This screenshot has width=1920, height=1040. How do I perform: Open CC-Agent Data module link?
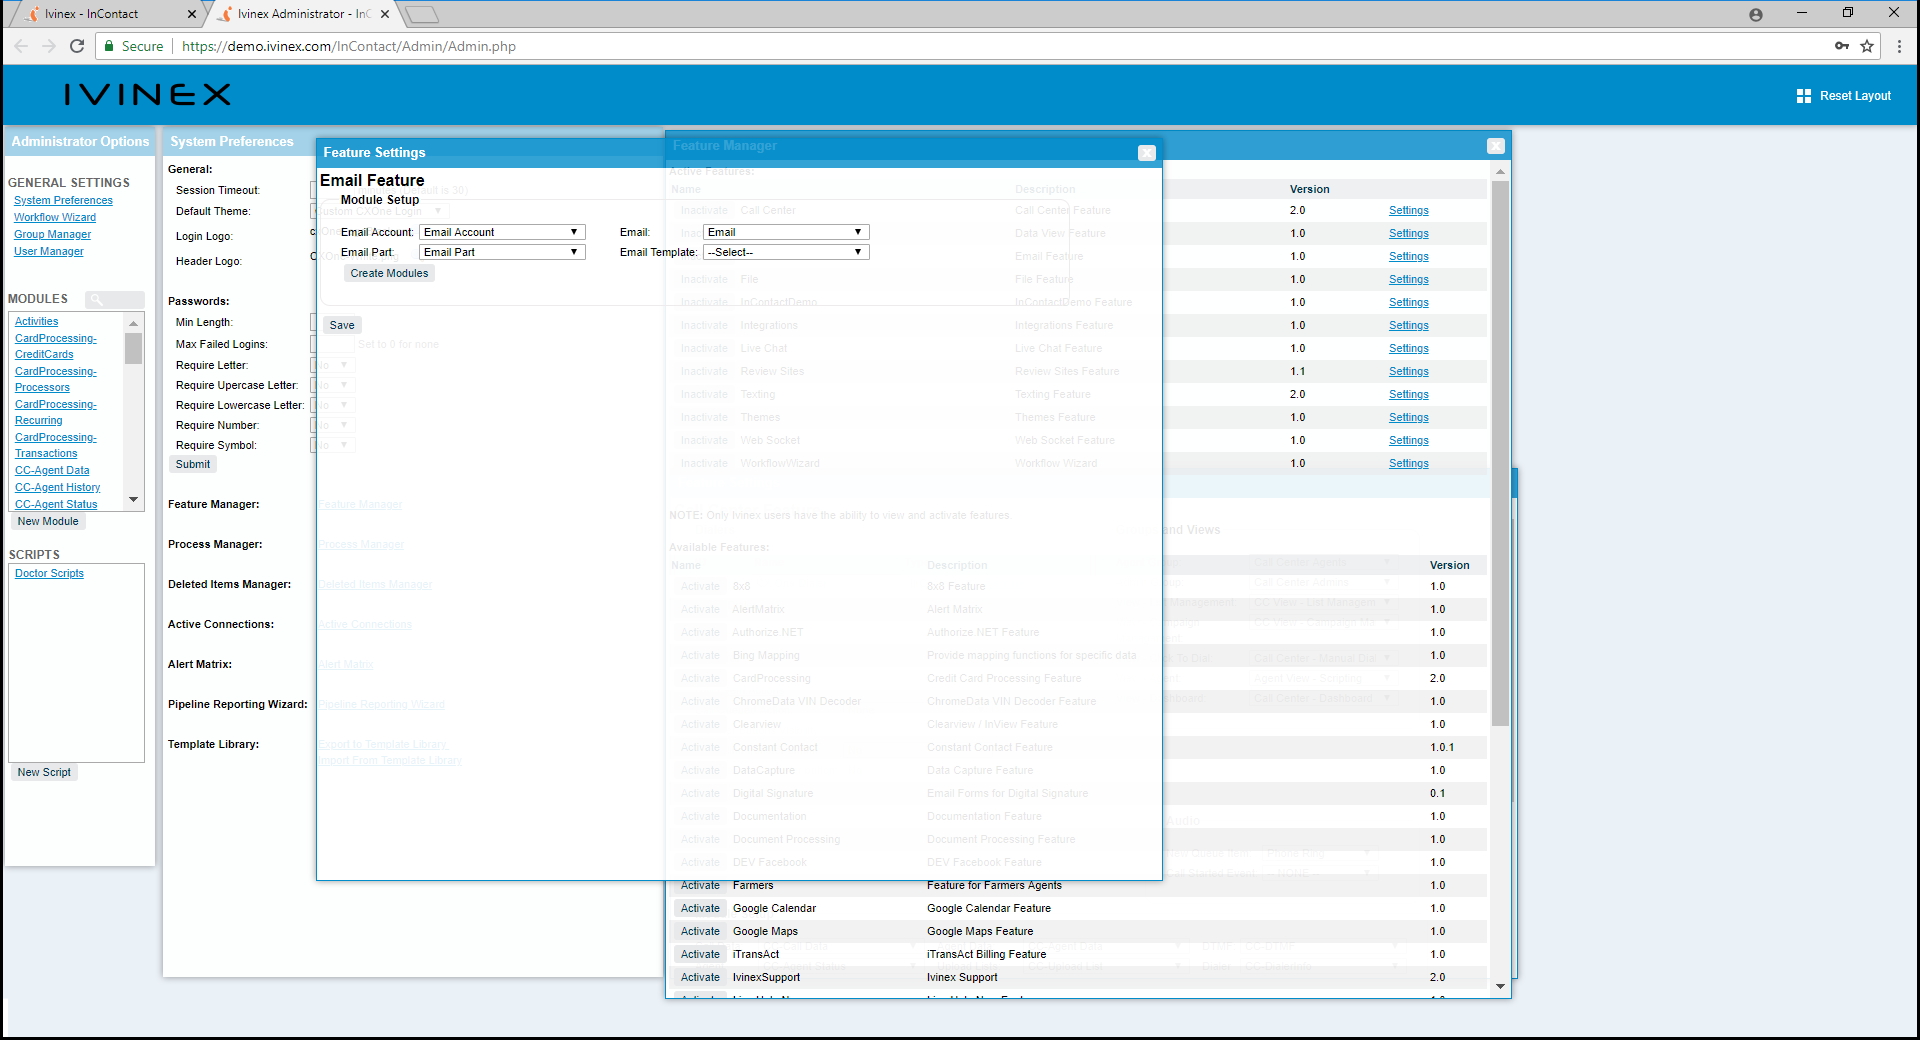(52, 470)
